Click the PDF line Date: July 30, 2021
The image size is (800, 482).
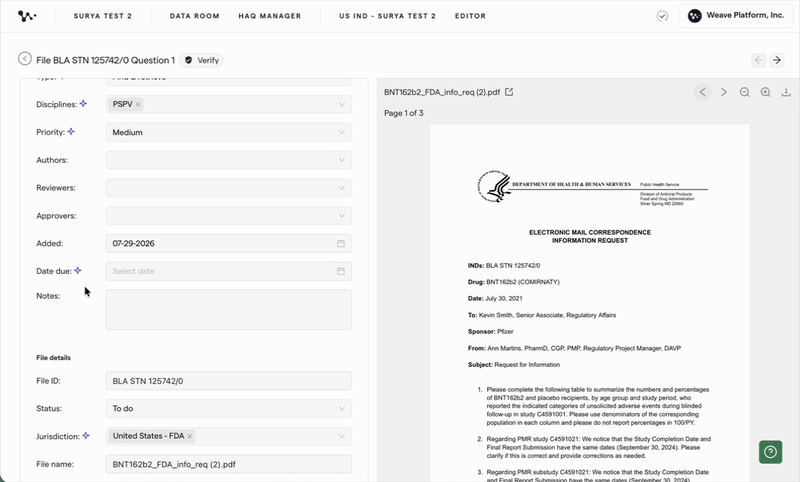[495, 298]
